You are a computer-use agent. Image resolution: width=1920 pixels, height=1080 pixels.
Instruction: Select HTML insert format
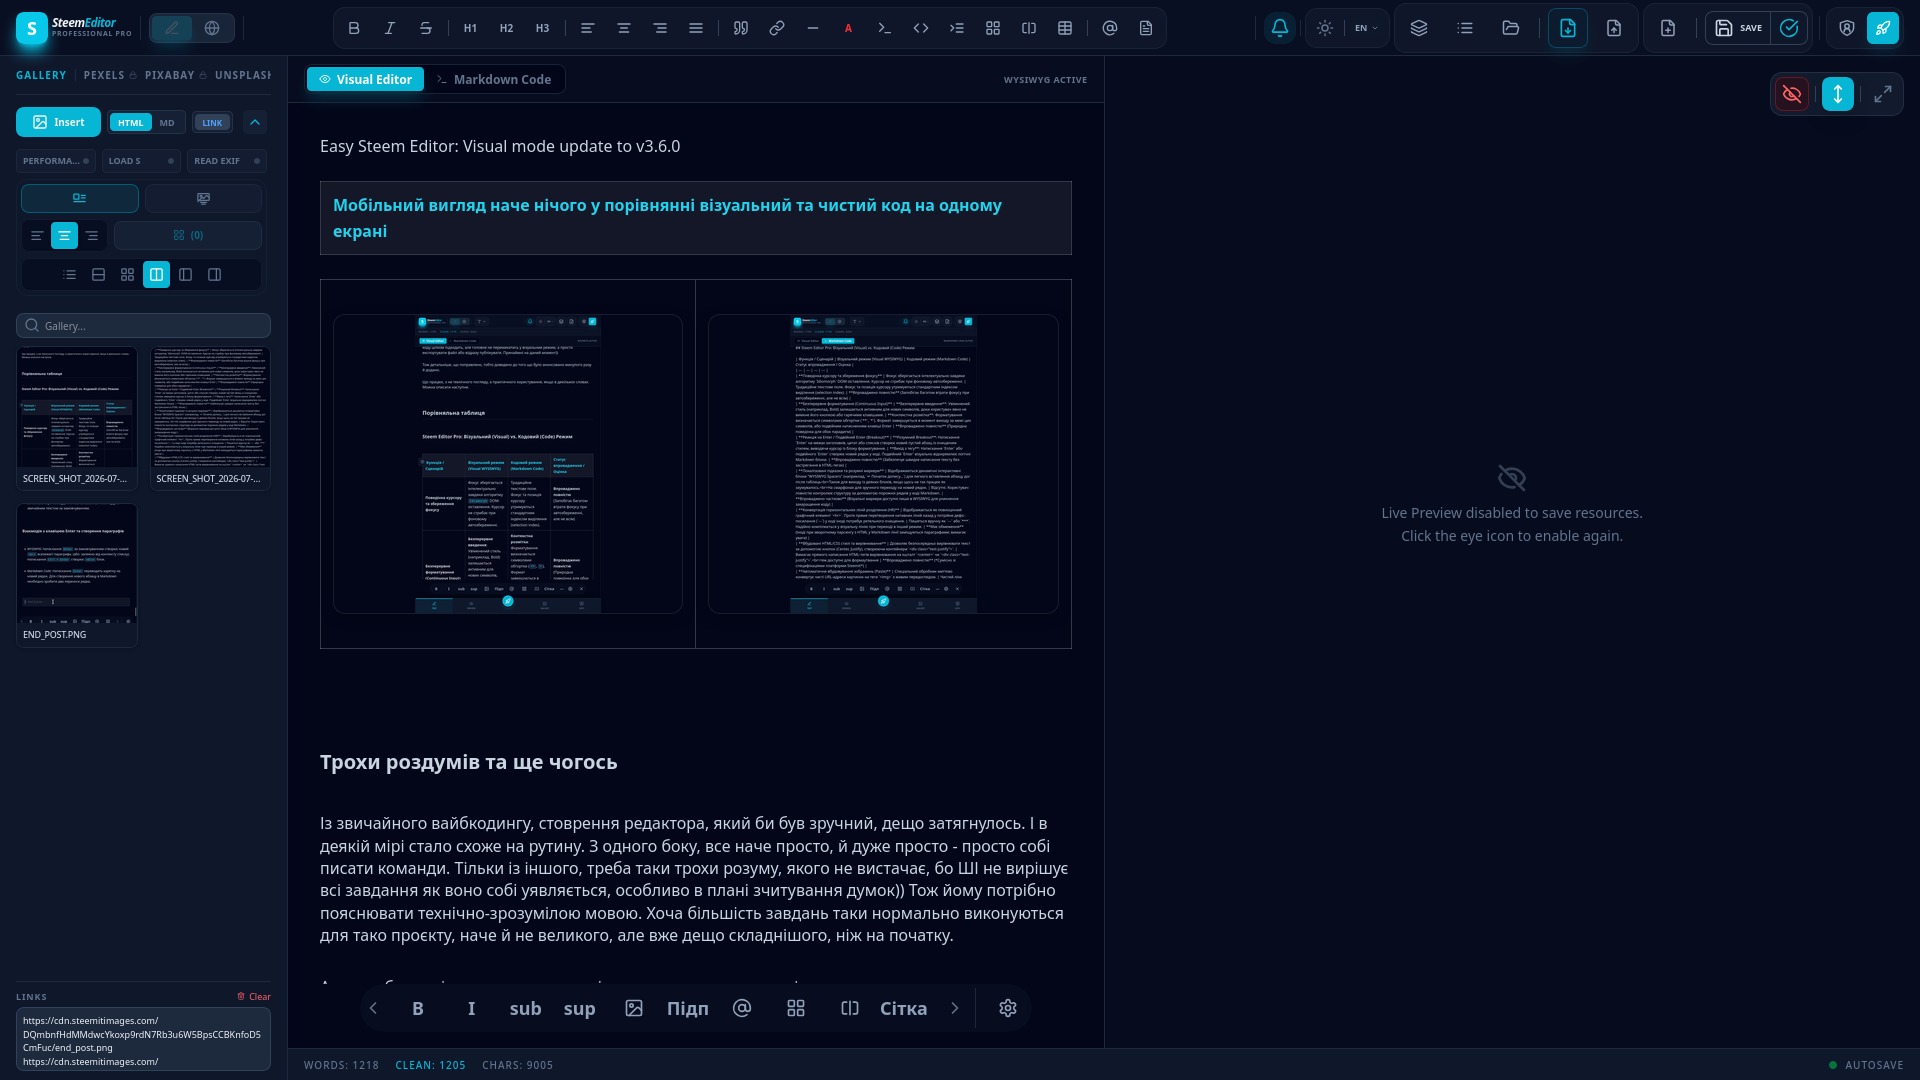tap(130, 123)
